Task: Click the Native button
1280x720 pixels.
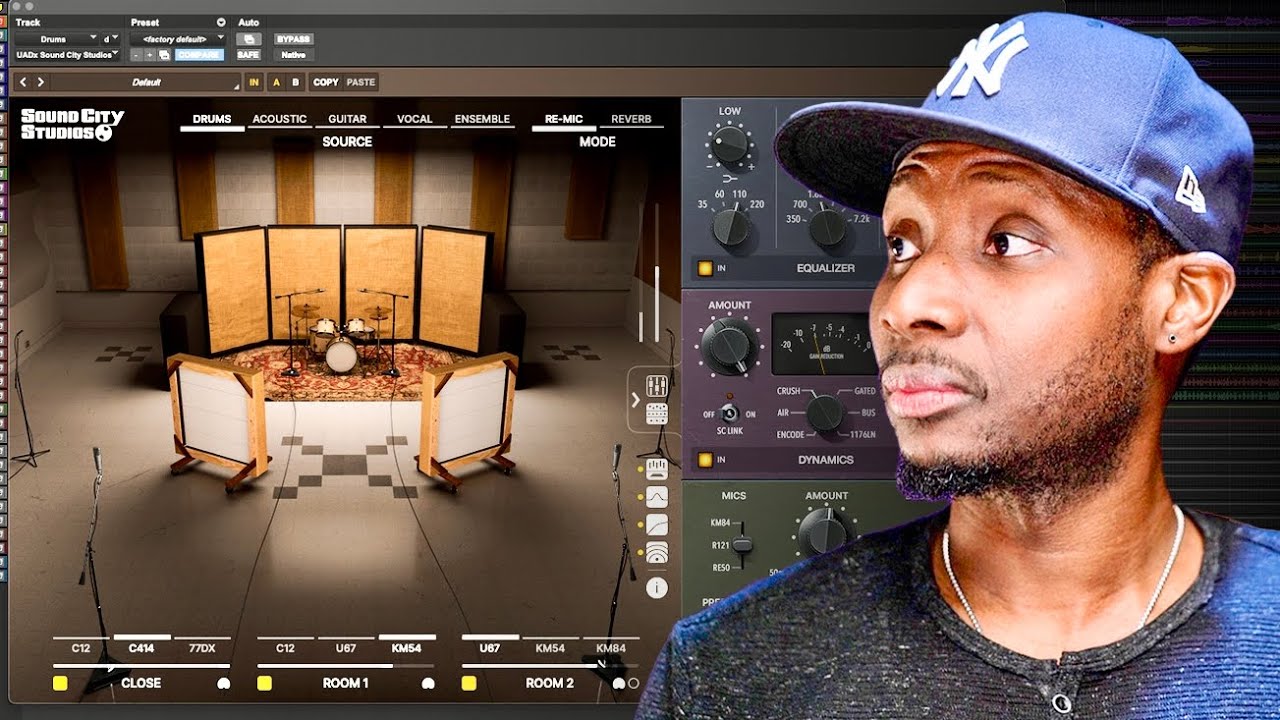Action: pos(293,55)
